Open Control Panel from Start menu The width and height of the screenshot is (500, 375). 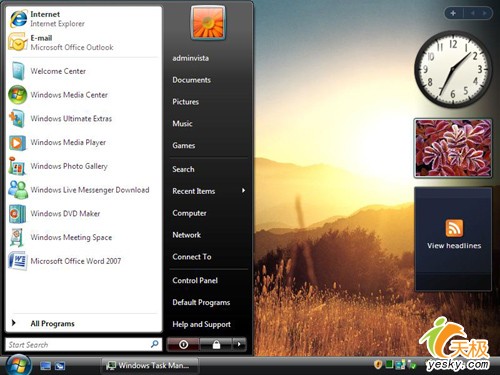click(x=195, y=280)
